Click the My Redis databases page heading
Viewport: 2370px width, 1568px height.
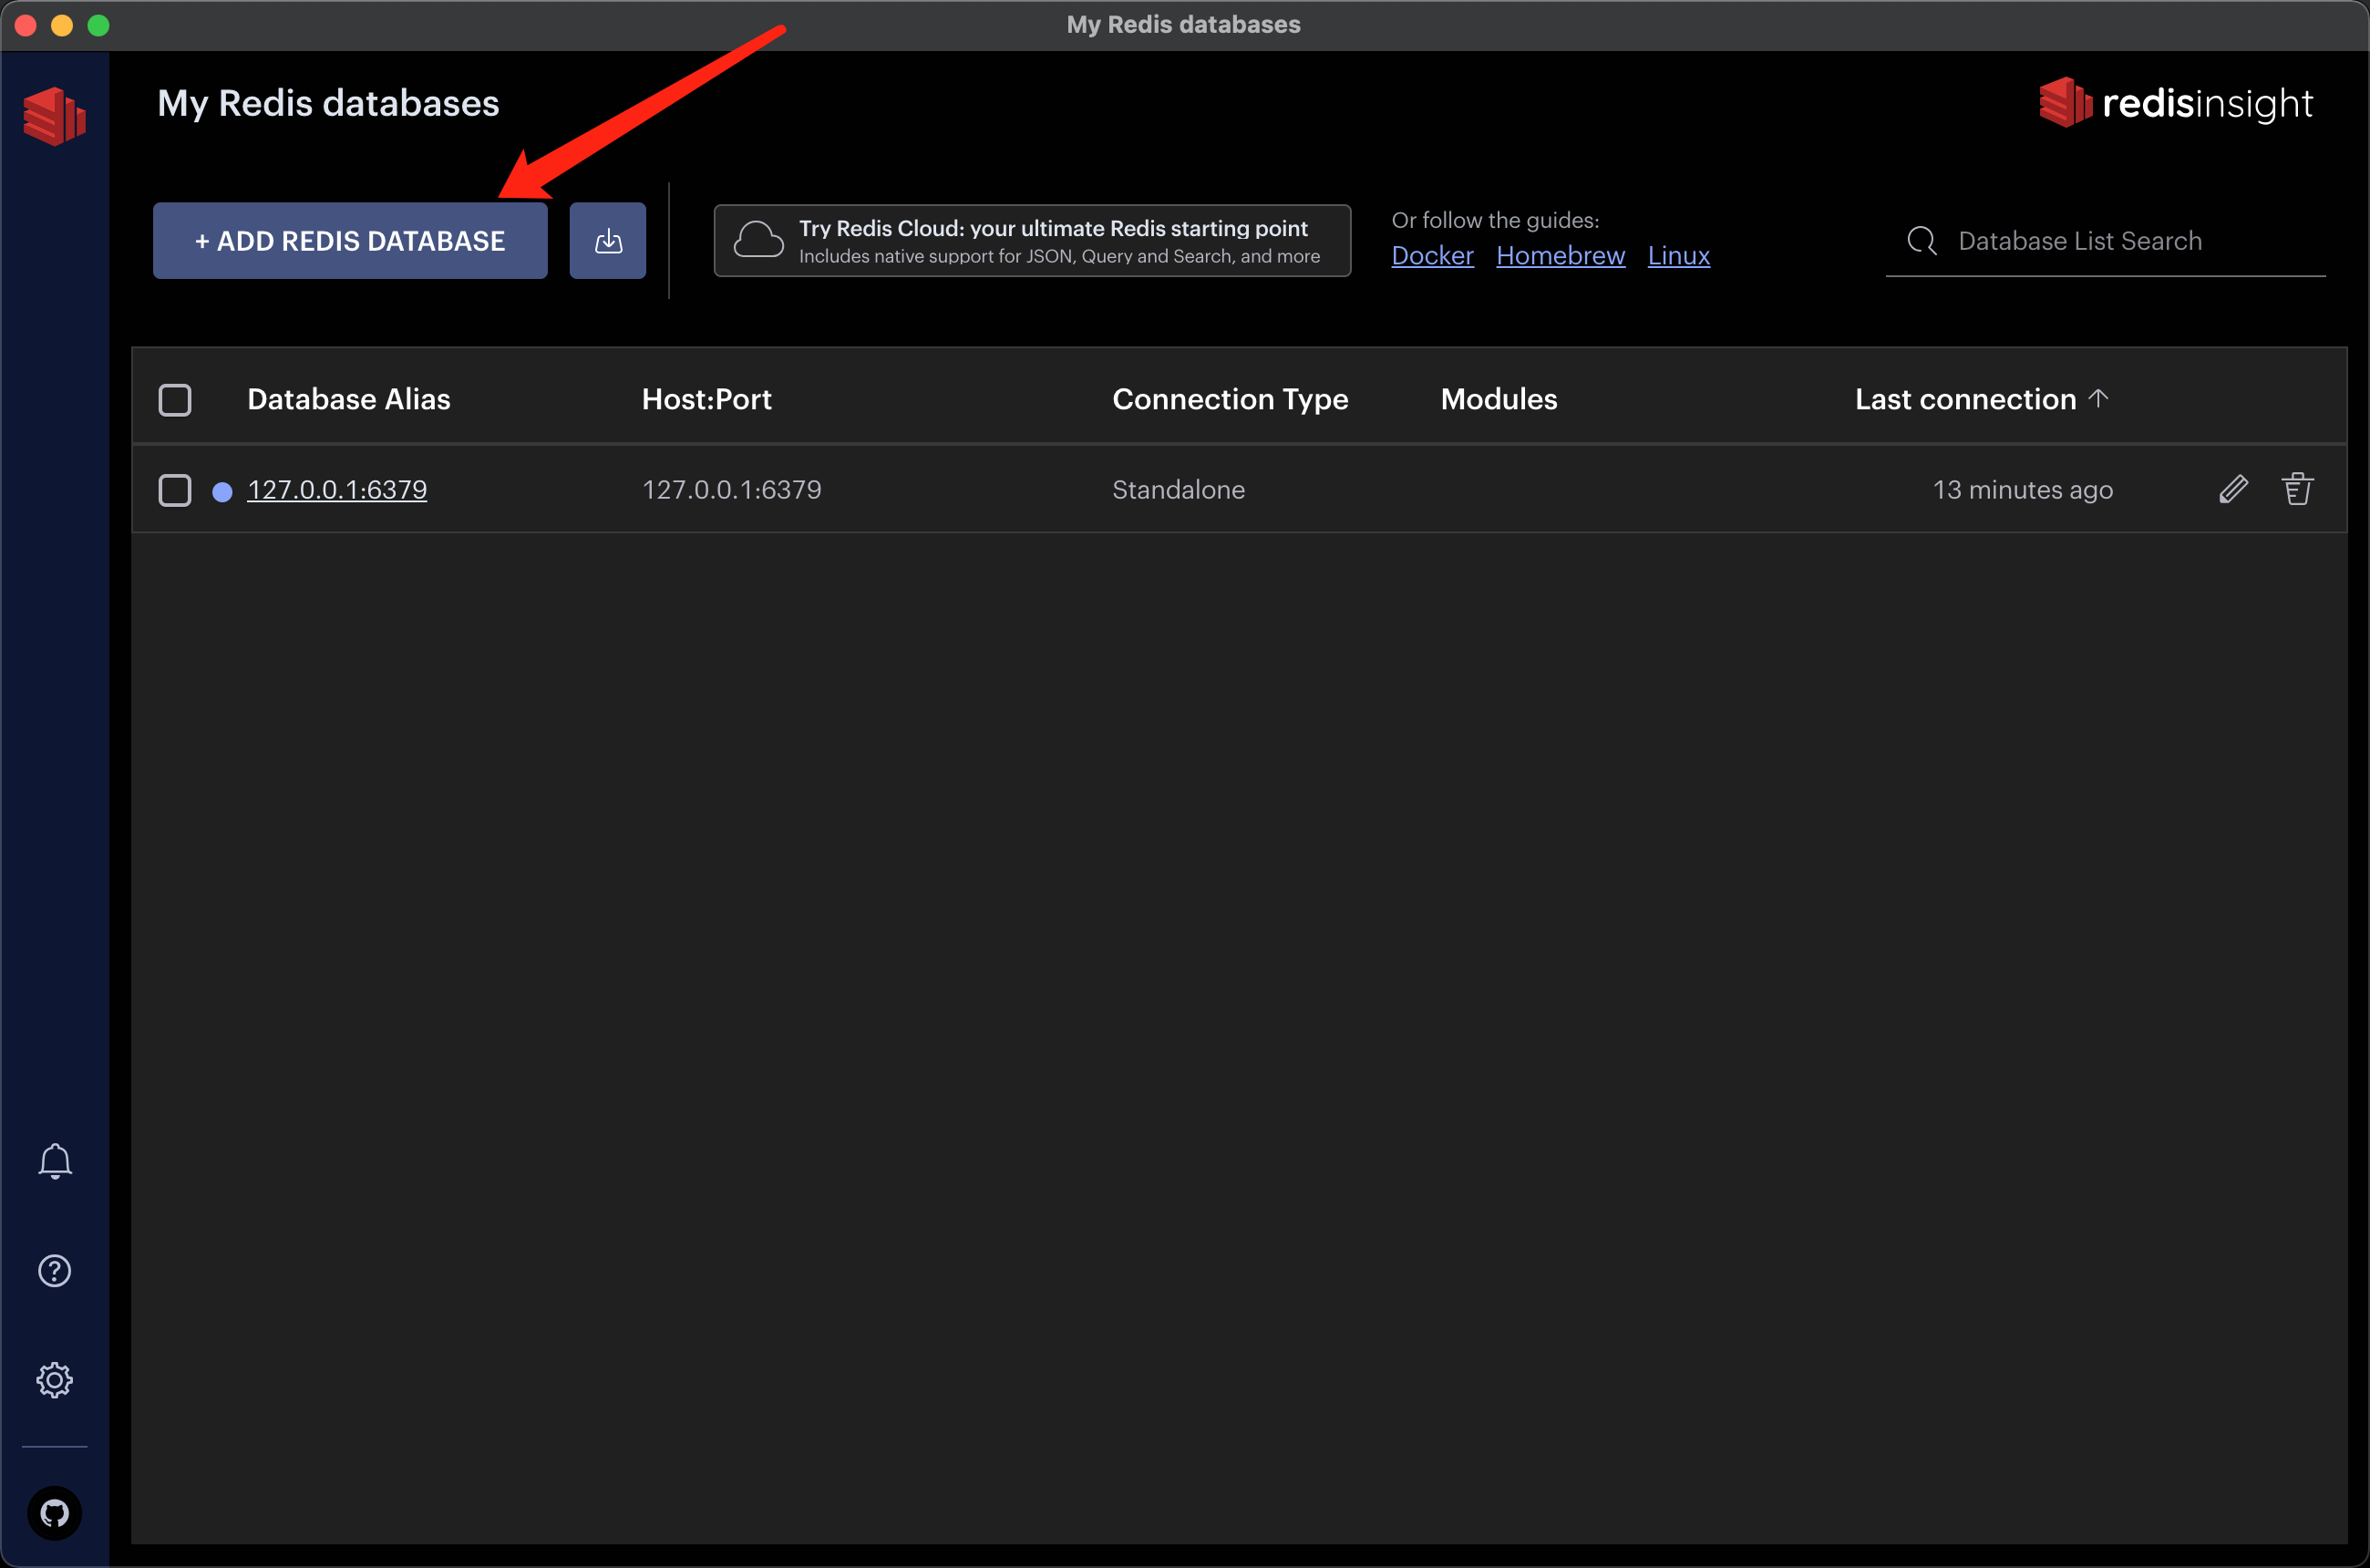point(328,104)
